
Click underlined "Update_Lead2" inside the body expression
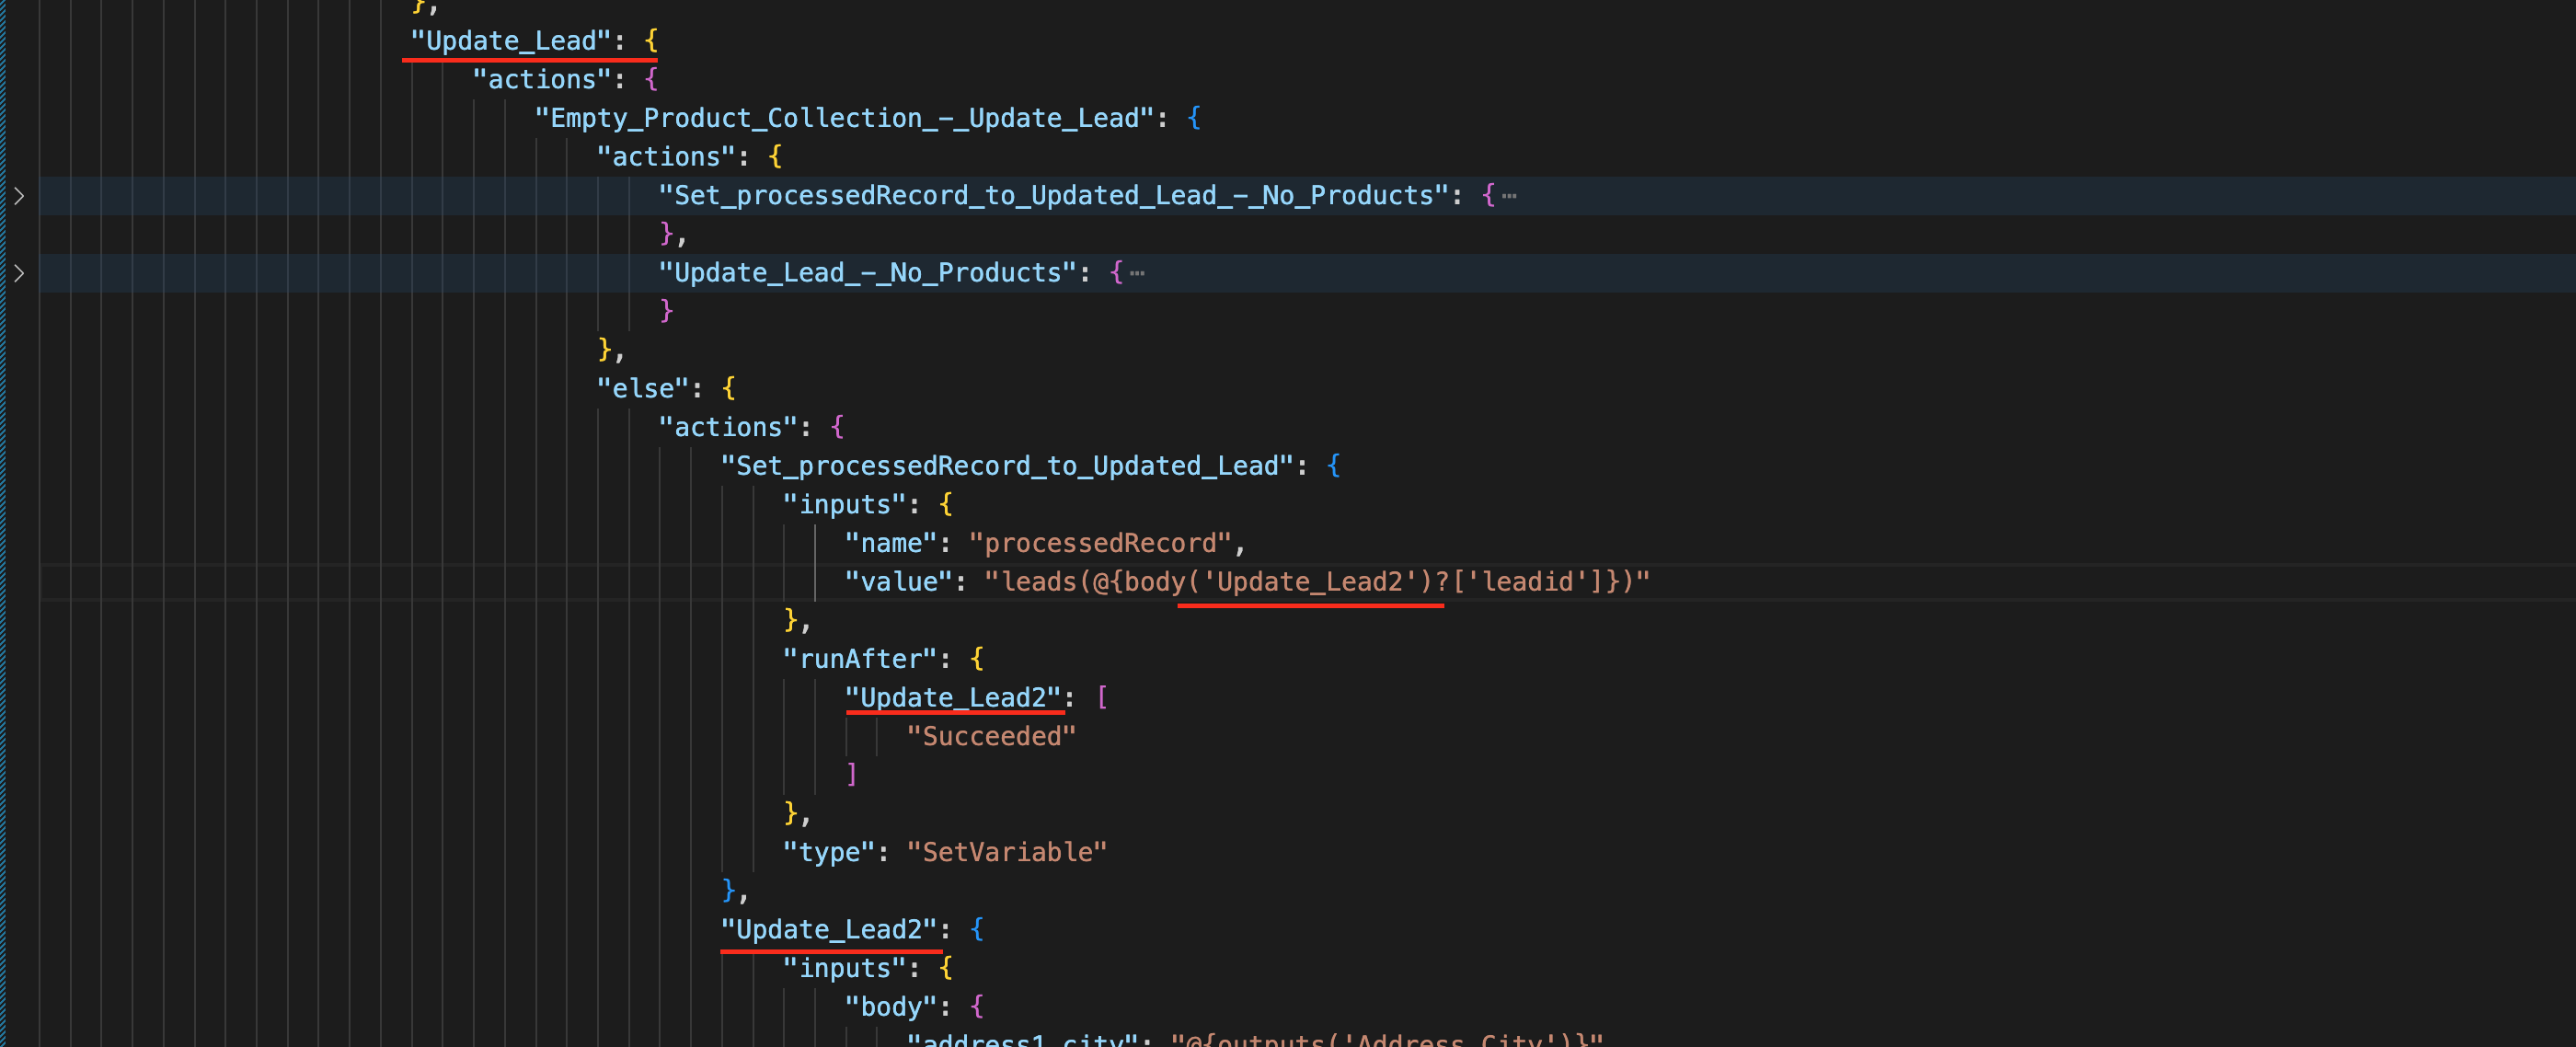click(1310, 581)
